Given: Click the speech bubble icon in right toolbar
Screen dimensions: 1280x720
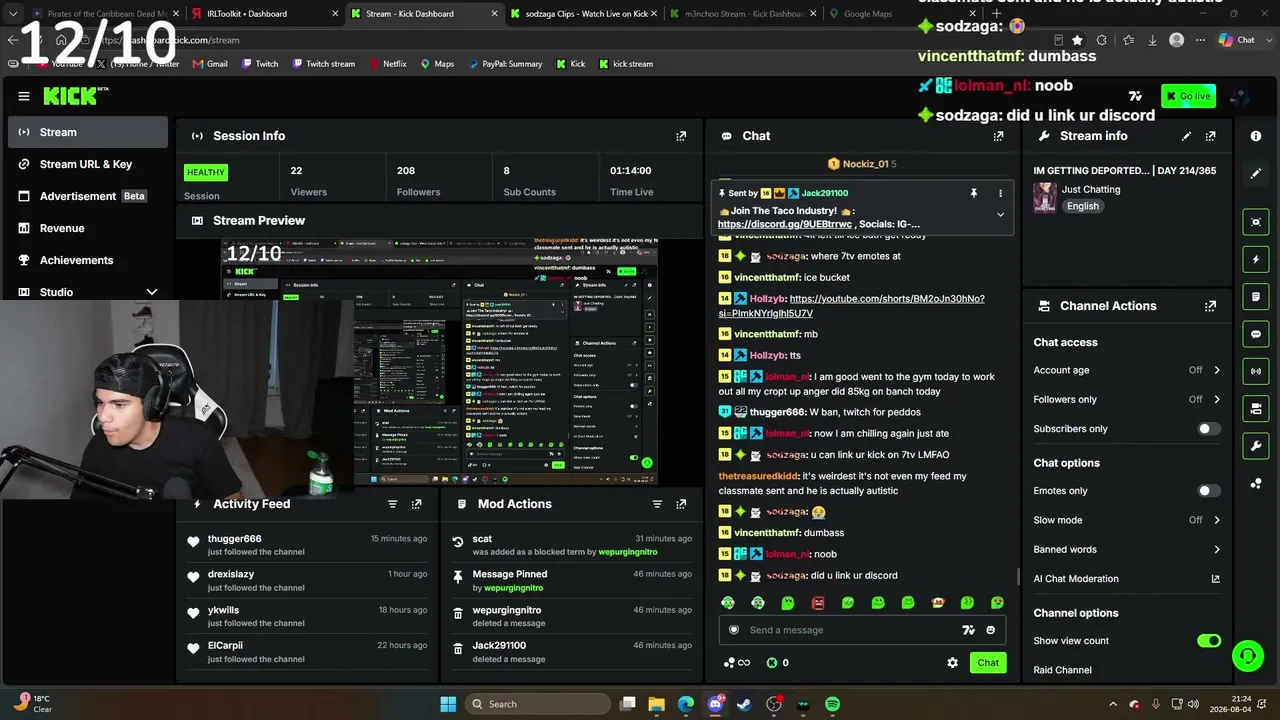Looking at the screenshot, I should 1256,333.
